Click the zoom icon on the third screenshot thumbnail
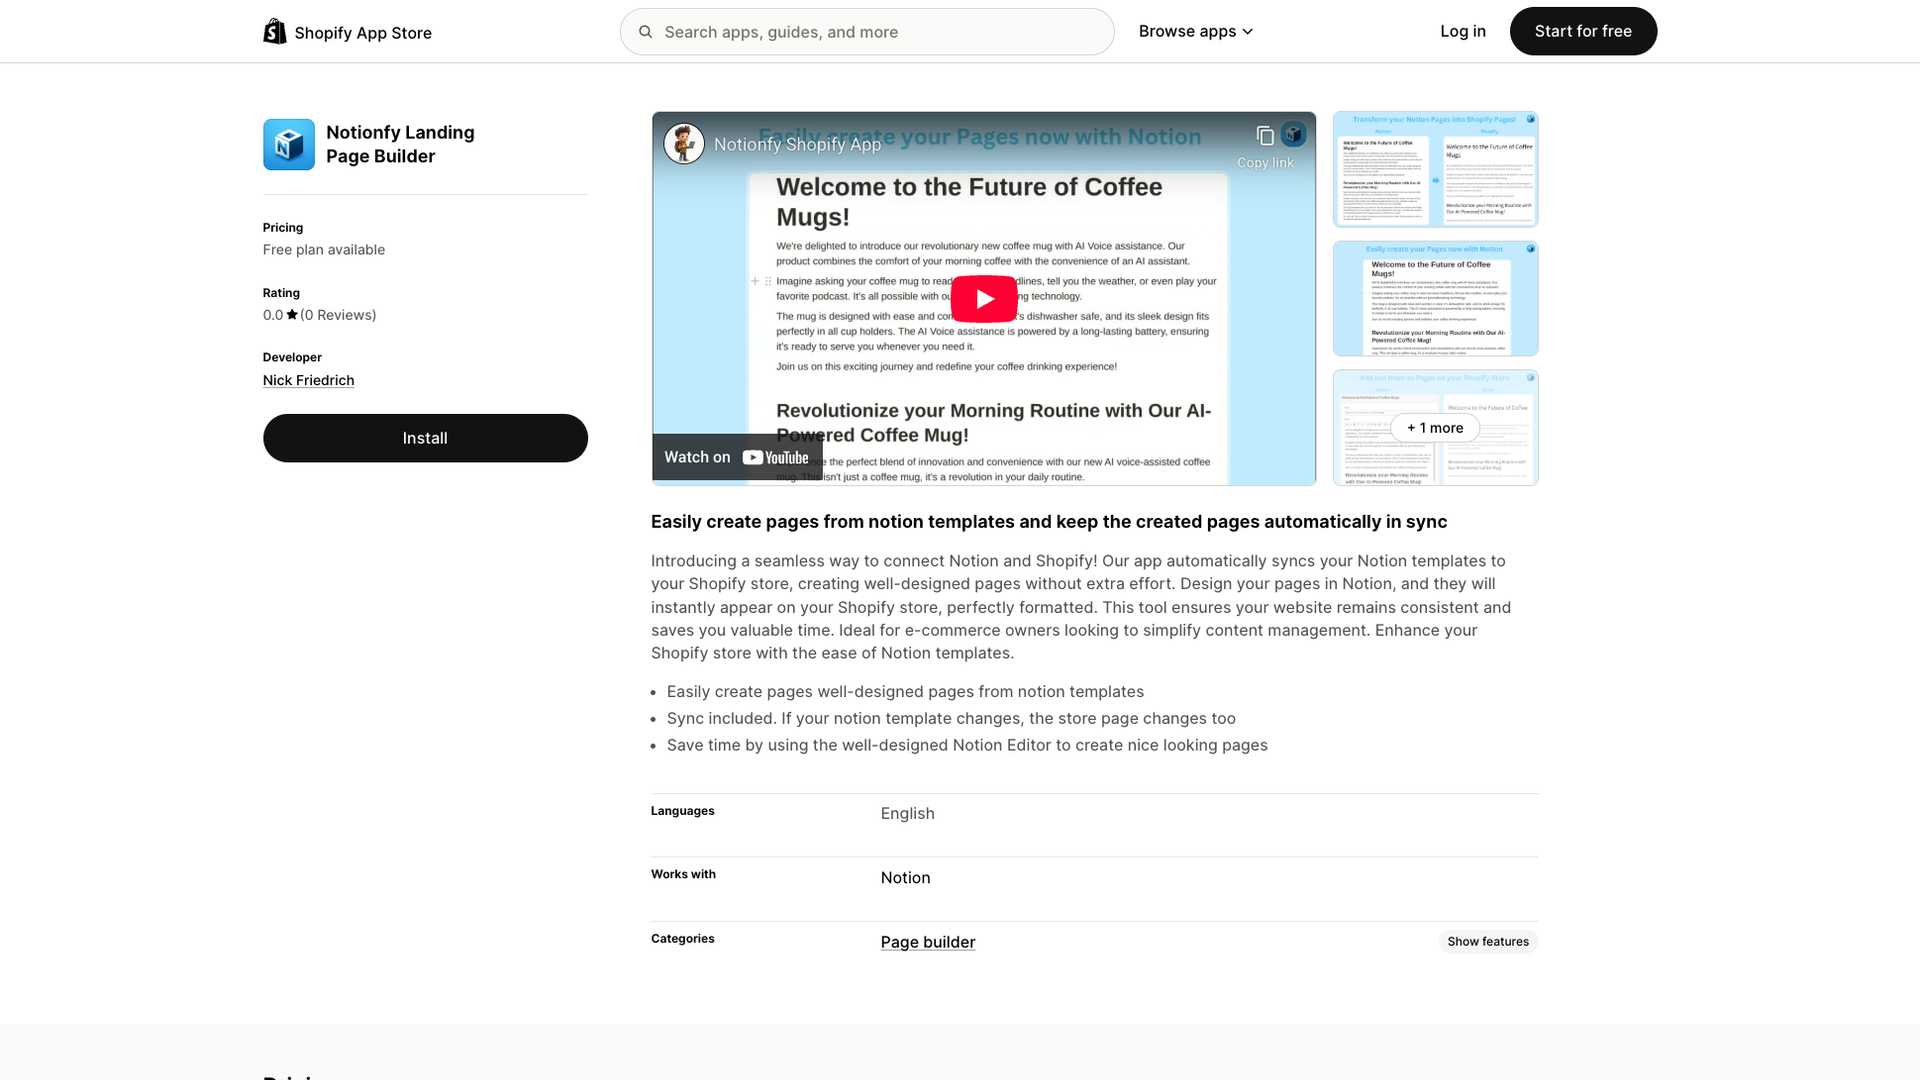The image size is (1920, 1080). coord(1530,380)
